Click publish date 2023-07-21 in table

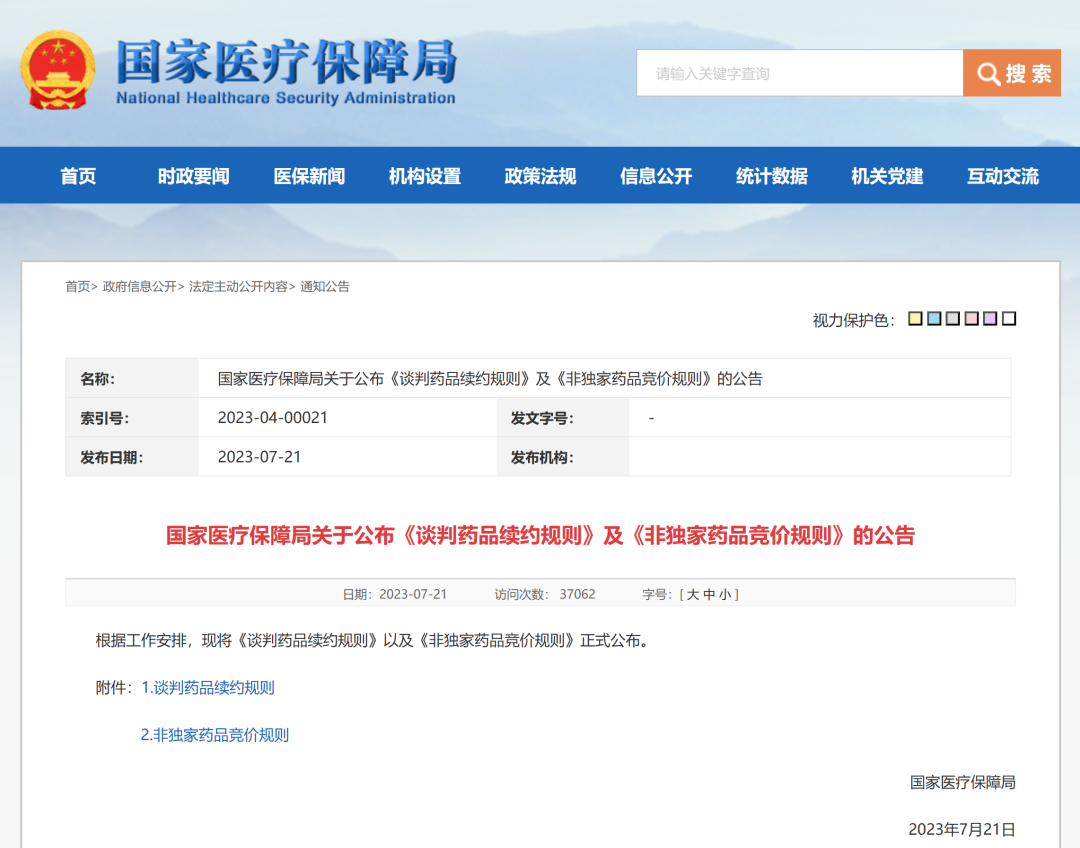tap(260, 457)
